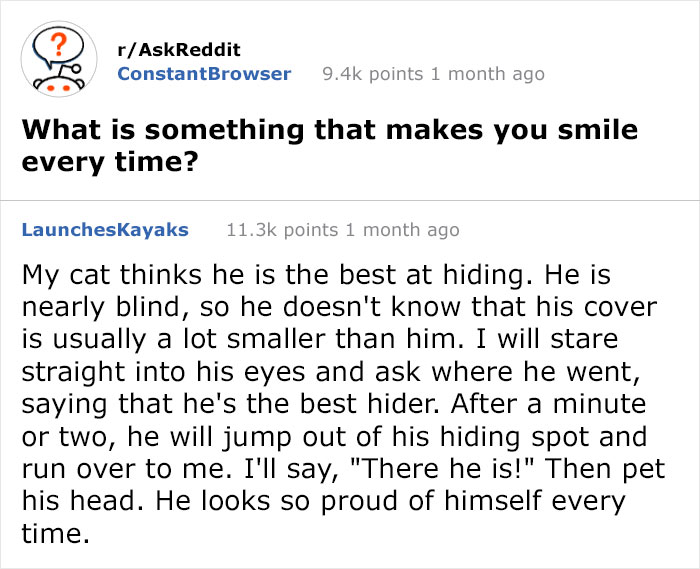Click the comment's 11.3k points score

click(x=282, y=230)
